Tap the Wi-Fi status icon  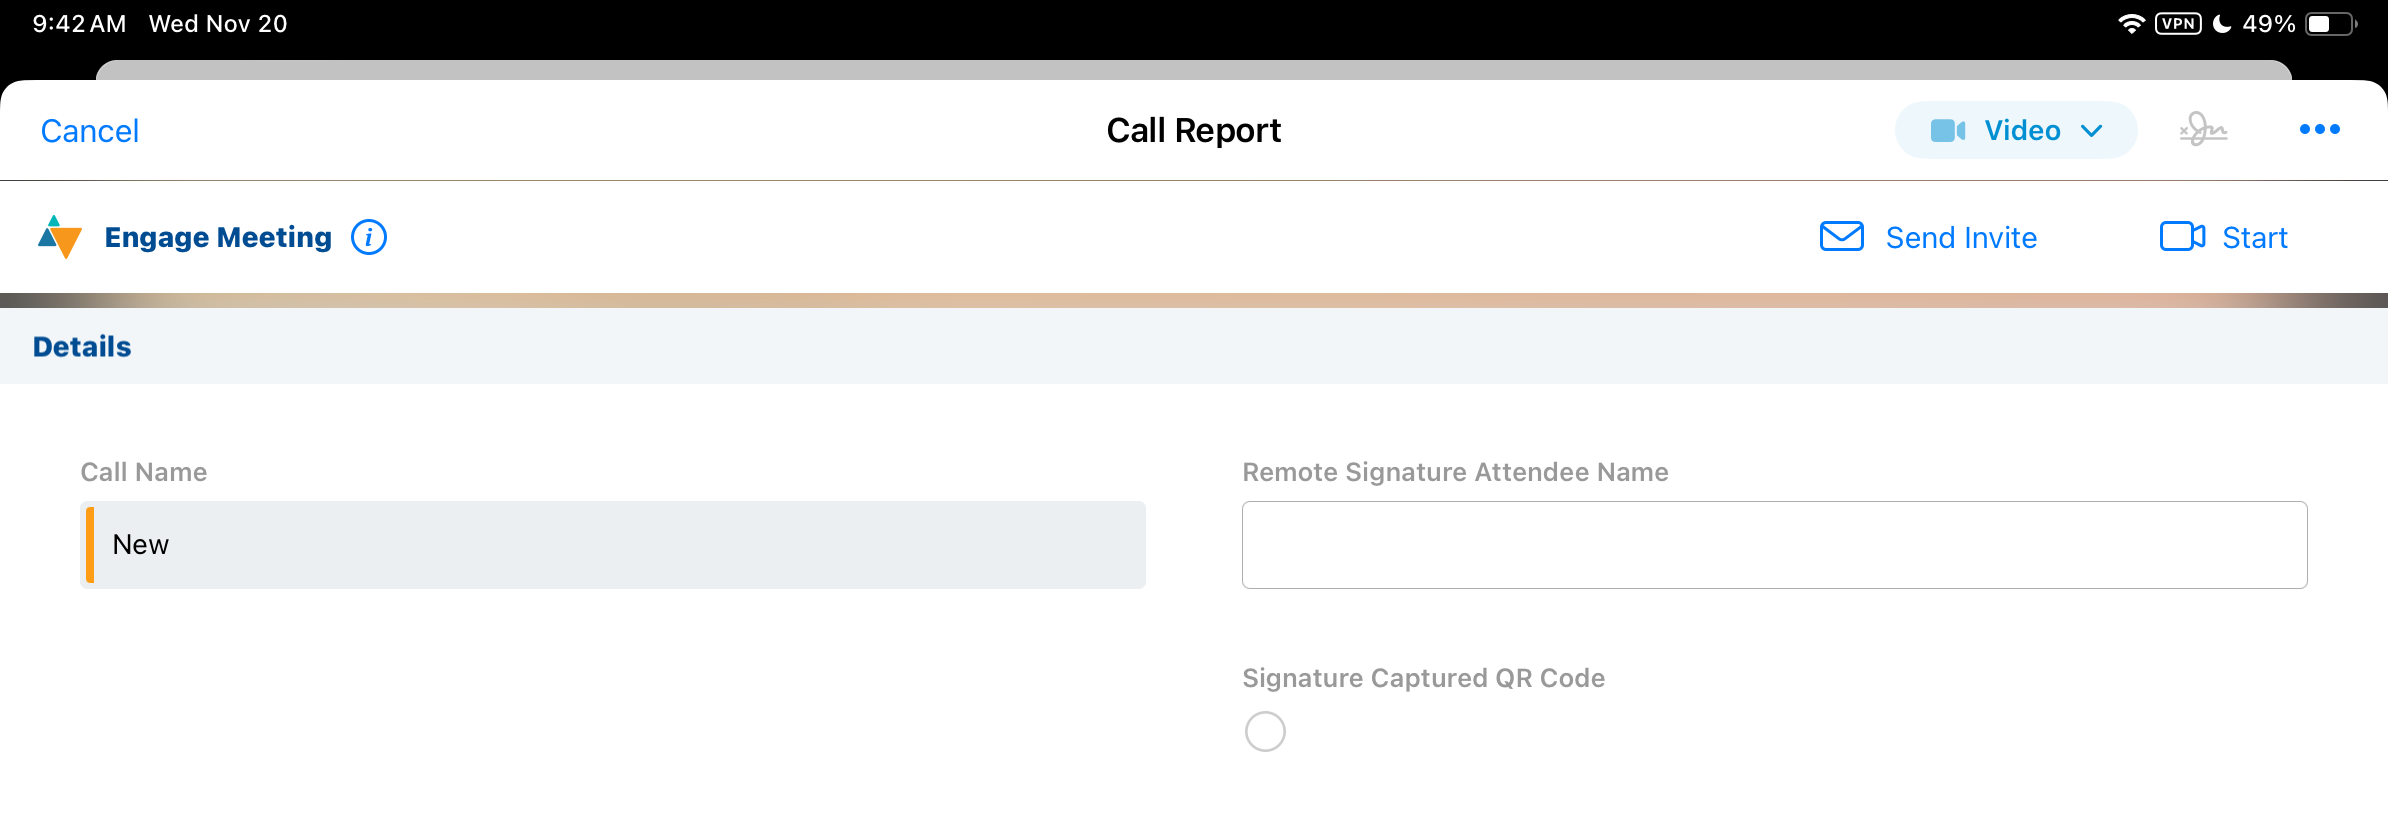[2131, 24]
